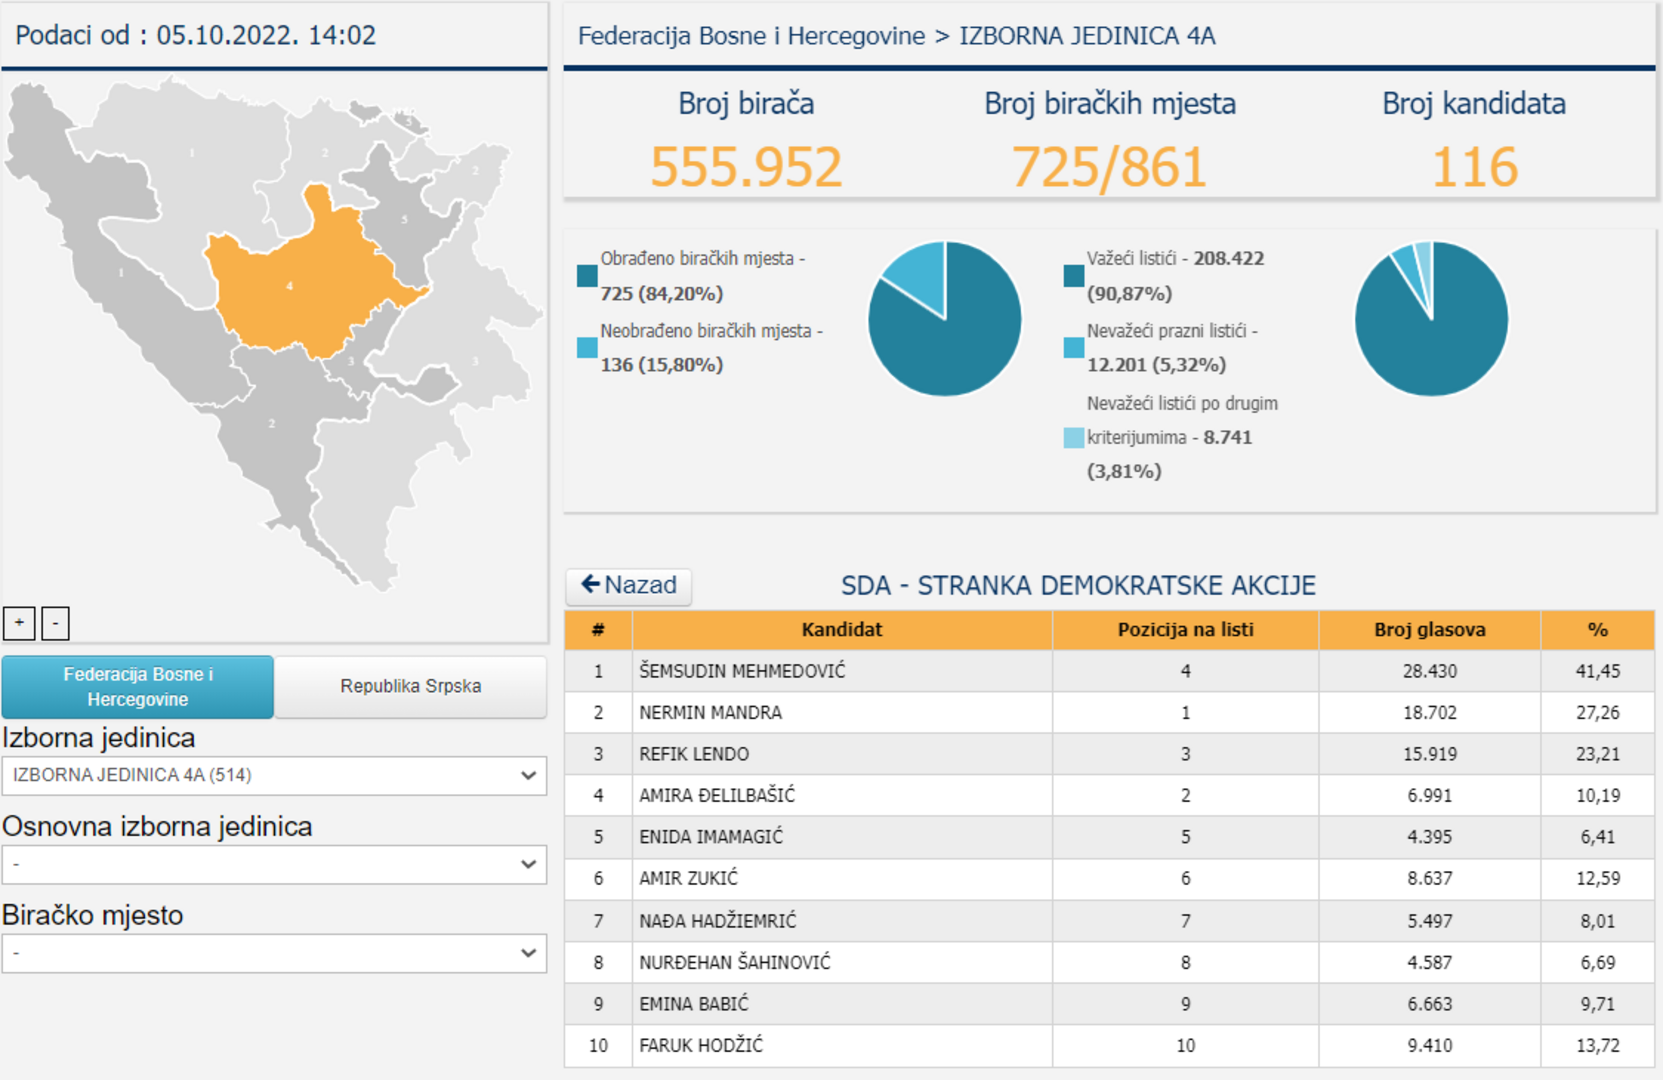
Task: Click the light blue Neobrađeno legend swatch
Action: point(587,348)
